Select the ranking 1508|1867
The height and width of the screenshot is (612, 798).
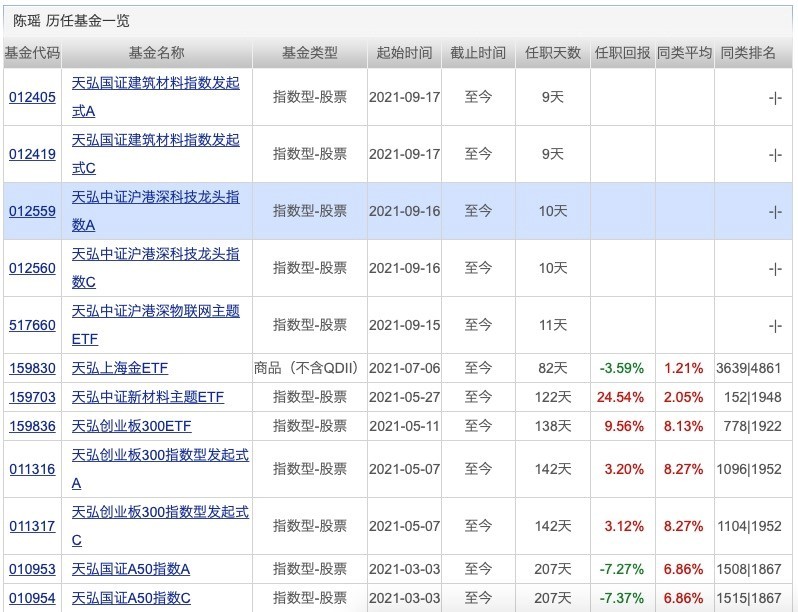point(749,569)
